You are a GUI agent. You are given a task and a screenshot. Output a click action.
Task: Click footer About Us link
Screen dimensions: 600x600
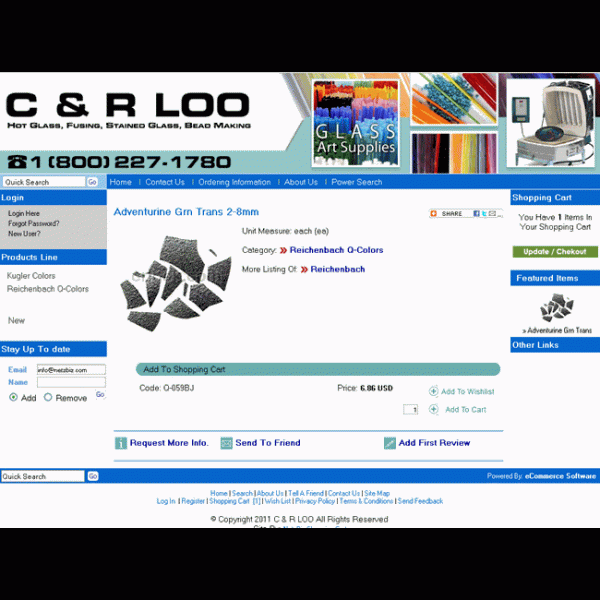[x=270, y=493]
